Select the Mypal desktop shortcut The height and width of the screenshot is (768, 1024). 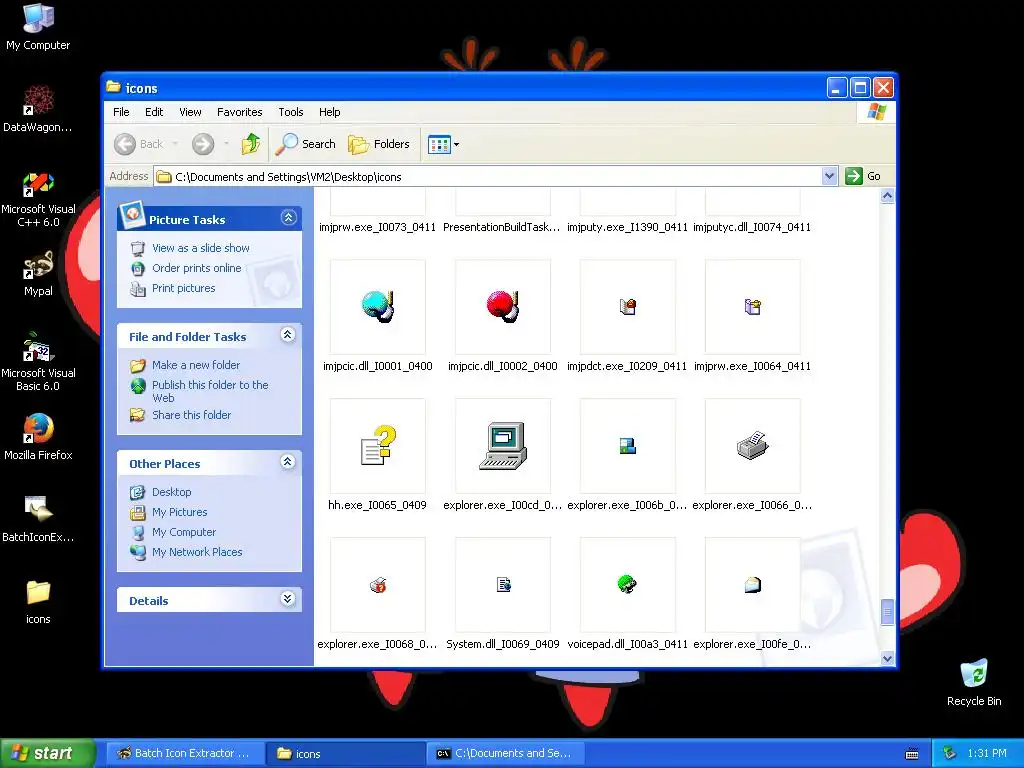tap(38, 274)
